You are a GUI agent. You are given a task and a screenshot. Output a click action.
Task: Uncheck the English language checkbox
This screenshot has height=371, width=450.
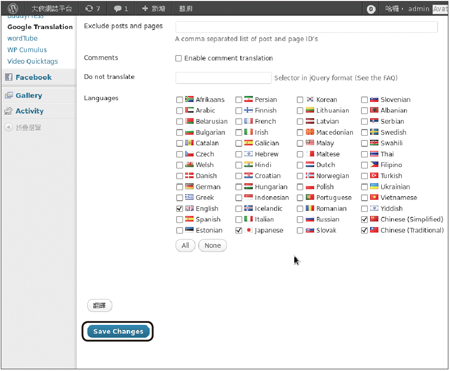[179, 209]
